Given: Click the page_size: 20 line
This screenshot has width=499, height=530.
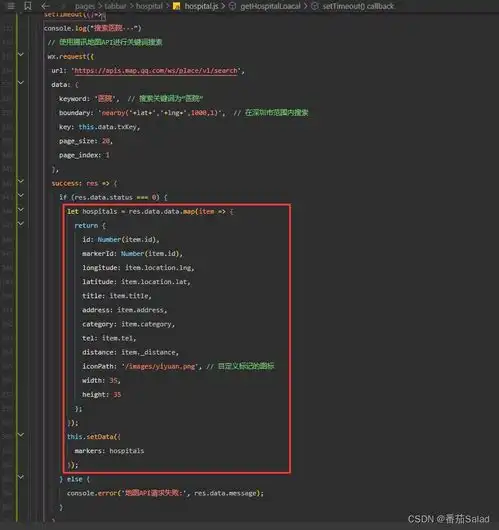Looking at the screenshot, I should 86,141.
